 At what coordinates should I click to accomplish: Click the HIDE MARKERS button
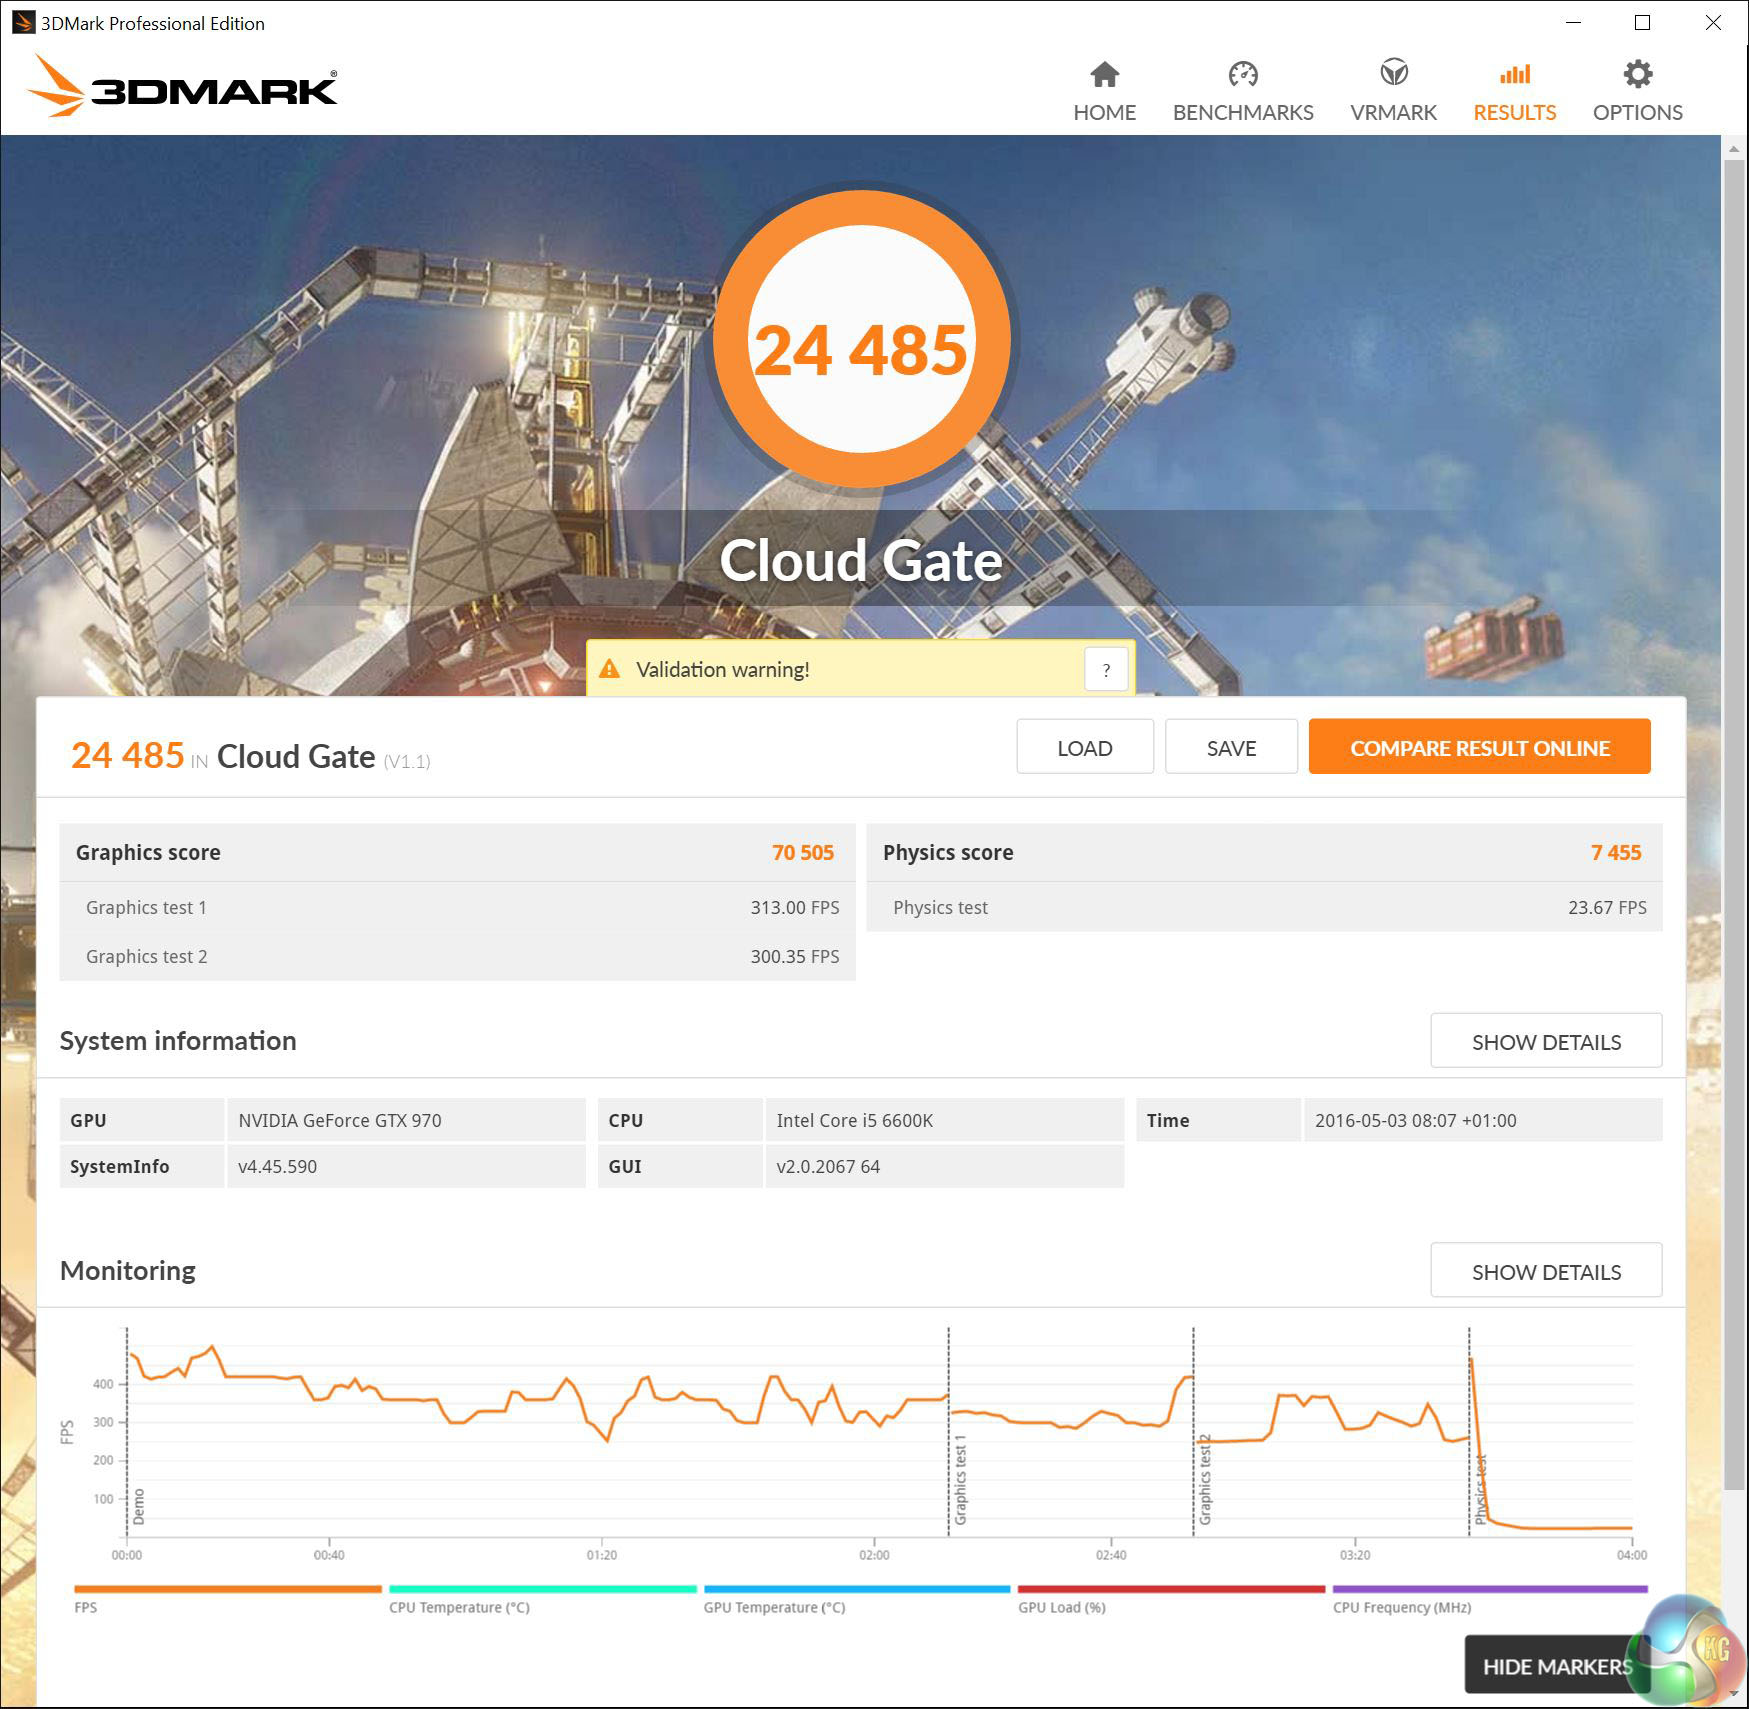tap(1557, 1666)
